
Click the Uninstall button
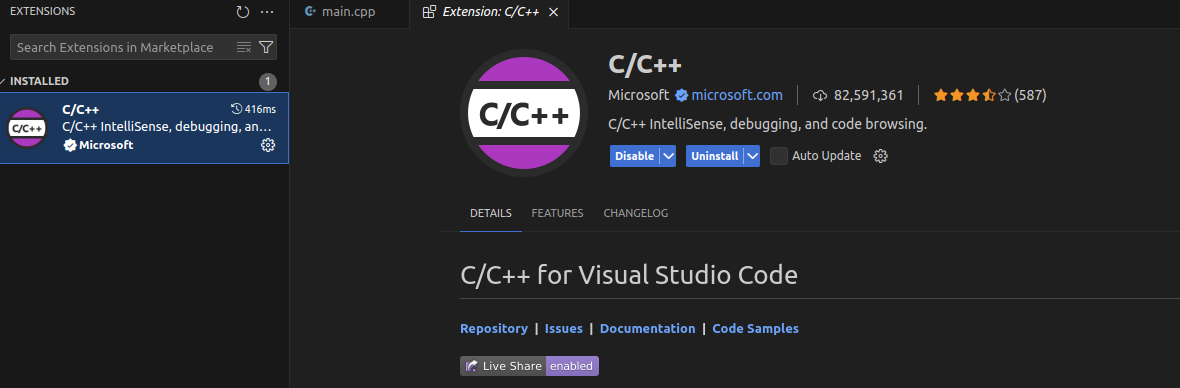(714, 156)
